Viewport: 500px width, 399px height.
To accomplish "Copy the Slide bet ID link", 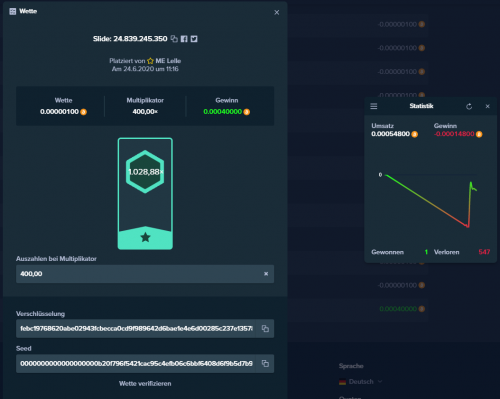I will [174, 39].
